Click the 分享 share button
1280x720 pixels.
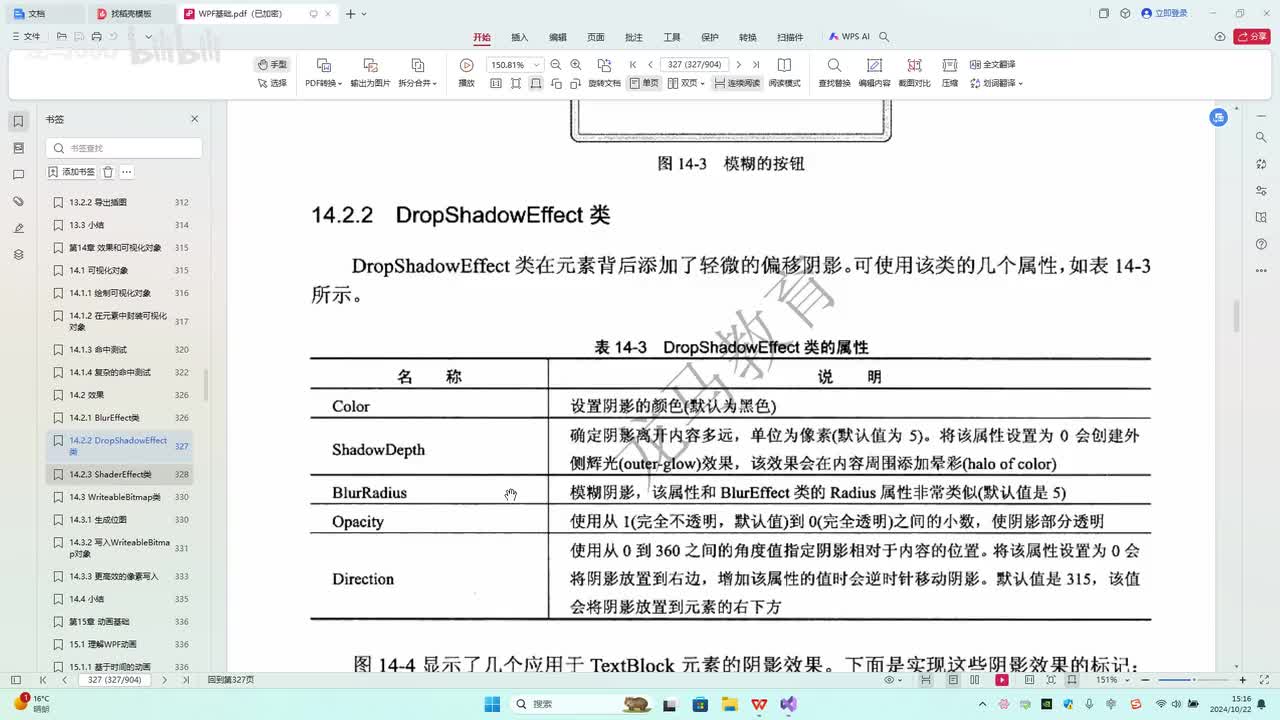[1252, 37]
